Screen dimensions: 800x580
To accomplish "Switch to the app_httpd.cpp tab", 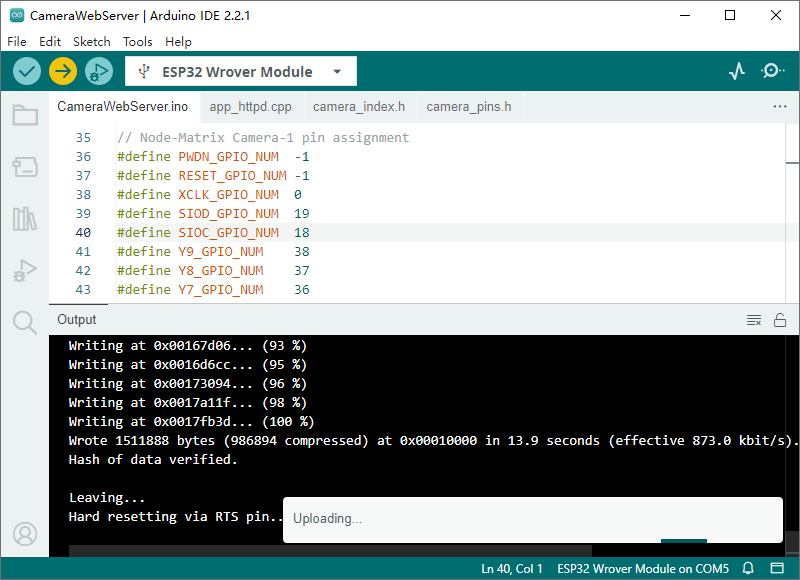I will (250, 107).
